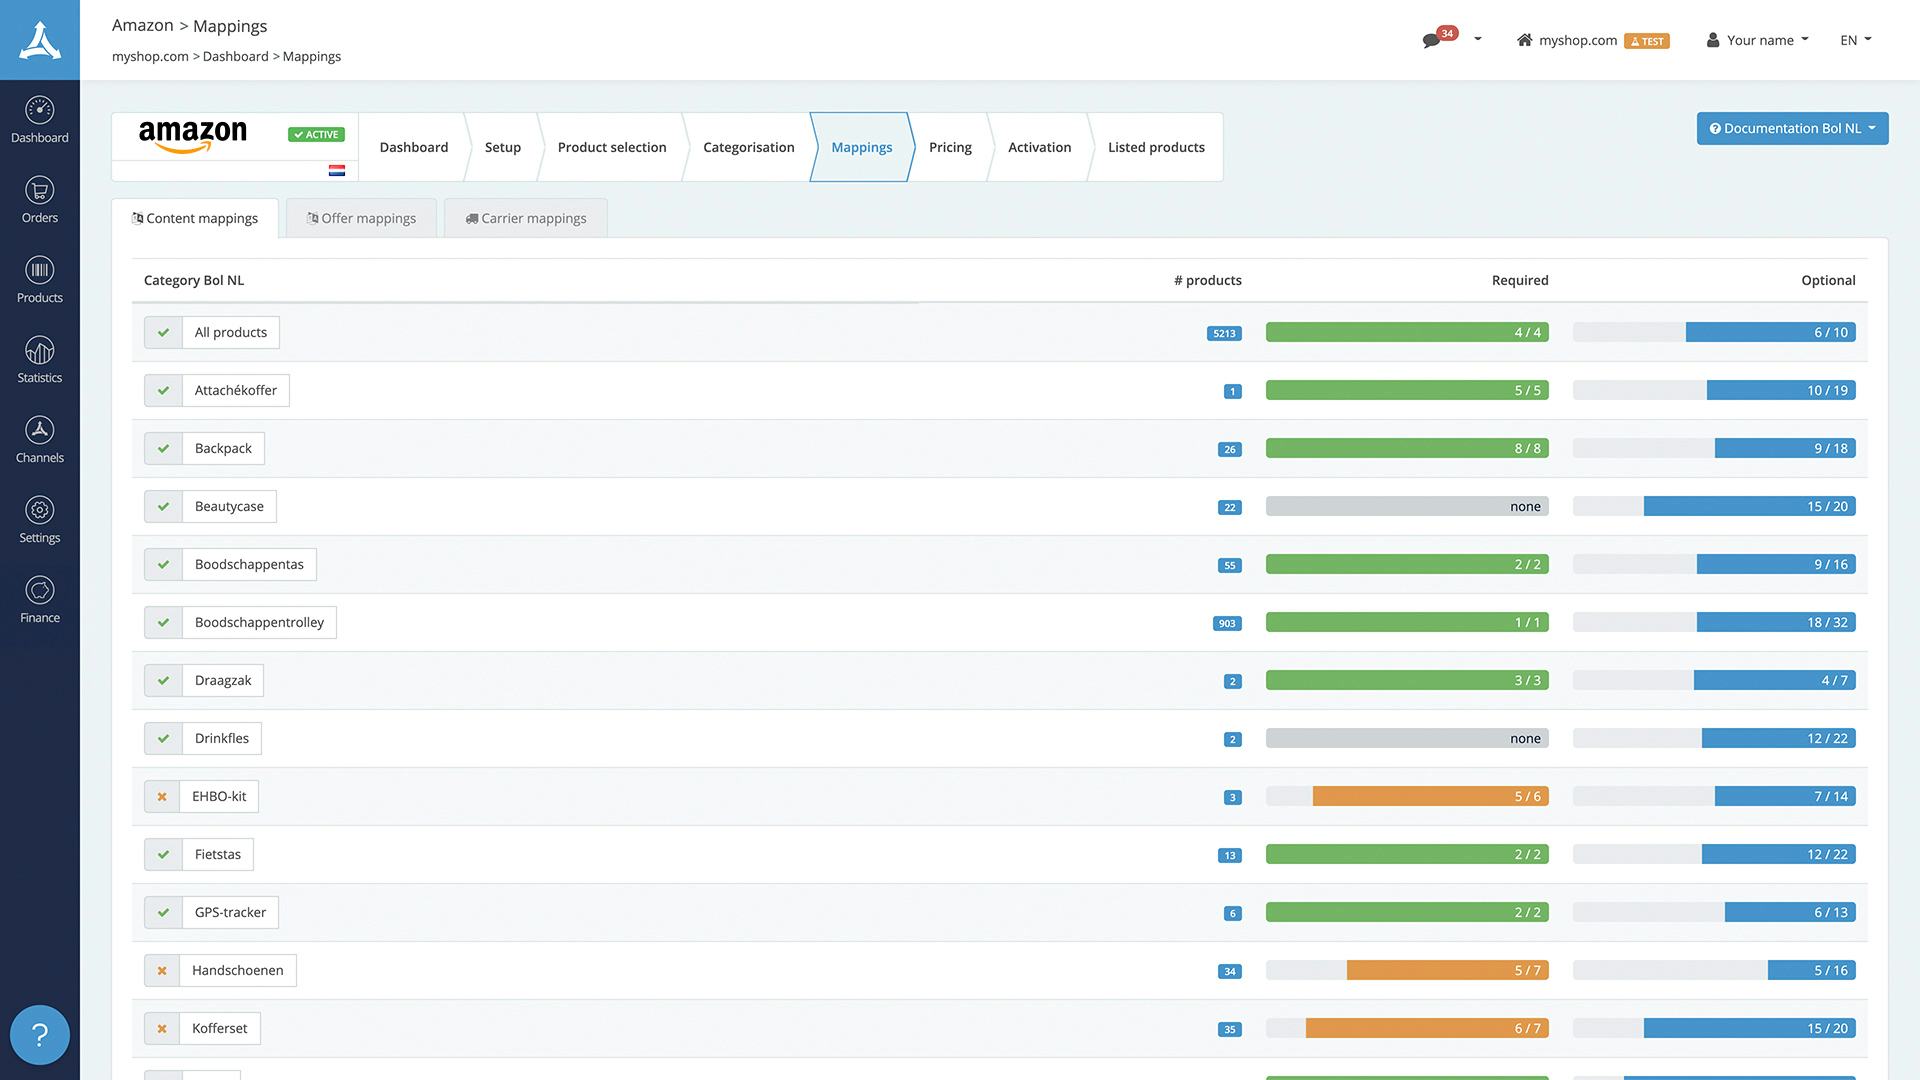
Task: Go to the Pricing step tab
Action: click(x=950, y=147)
